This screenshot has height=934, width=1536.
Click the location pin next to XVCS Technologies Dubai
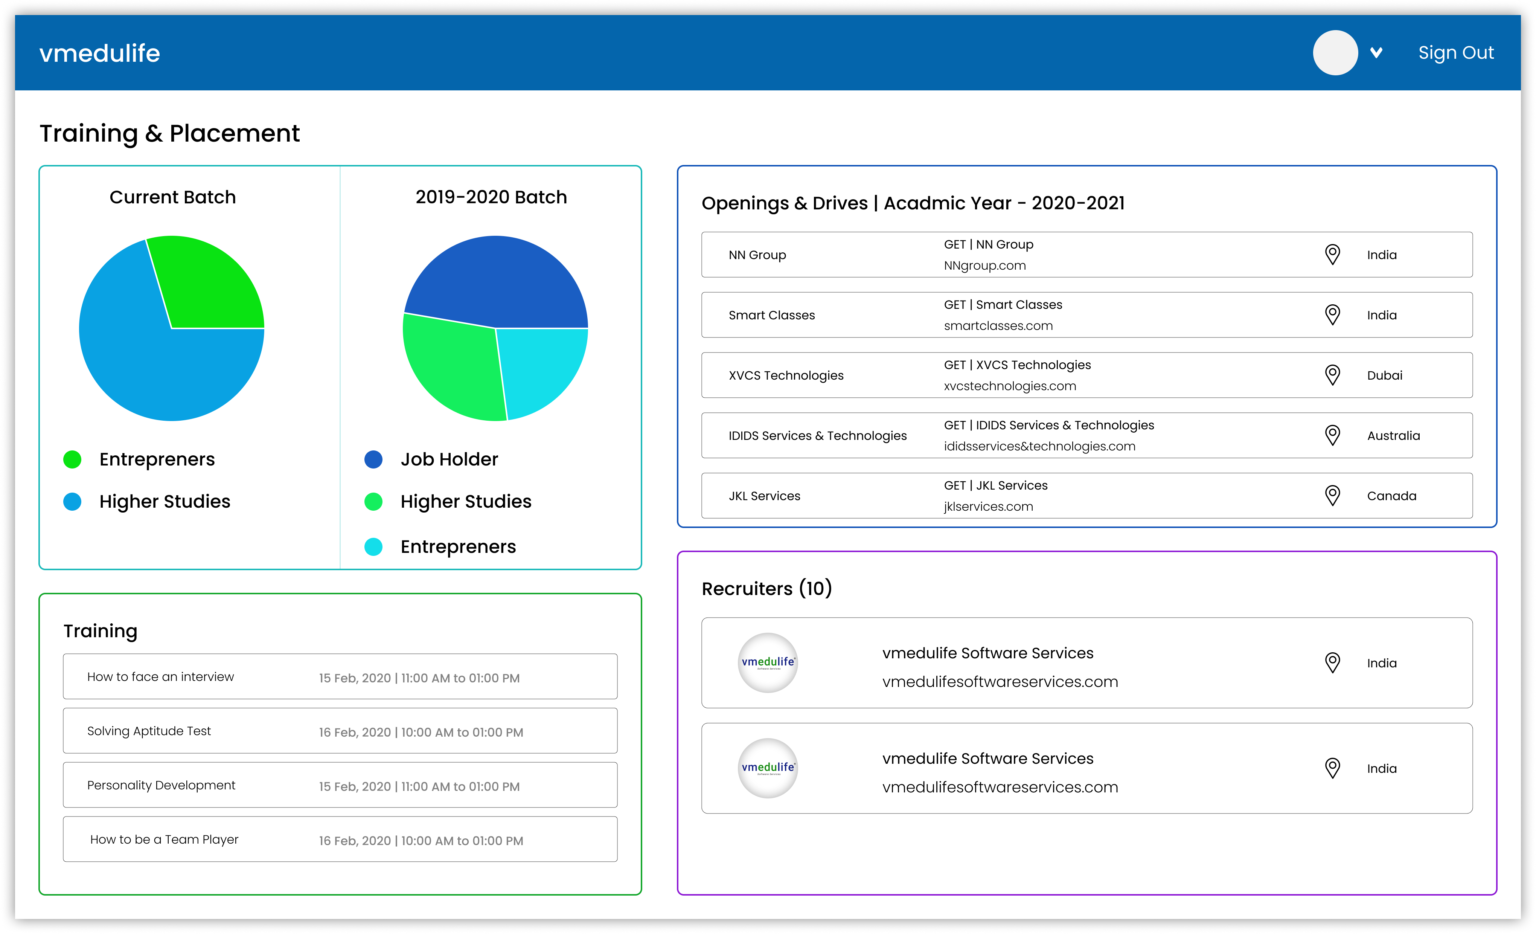coord(1332,374)
